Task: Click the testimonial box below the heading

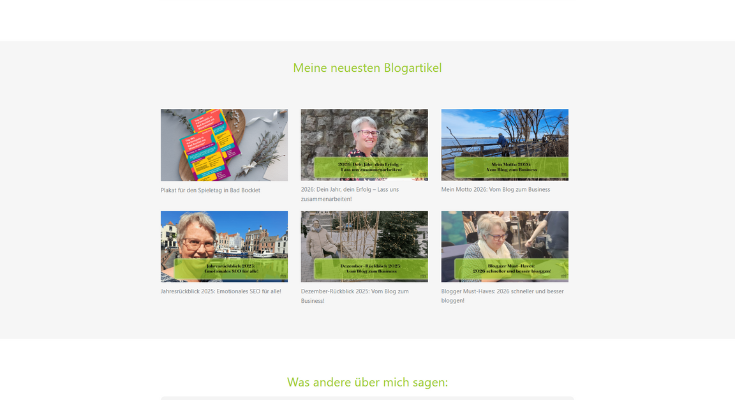Action: [x=367, y=397]
